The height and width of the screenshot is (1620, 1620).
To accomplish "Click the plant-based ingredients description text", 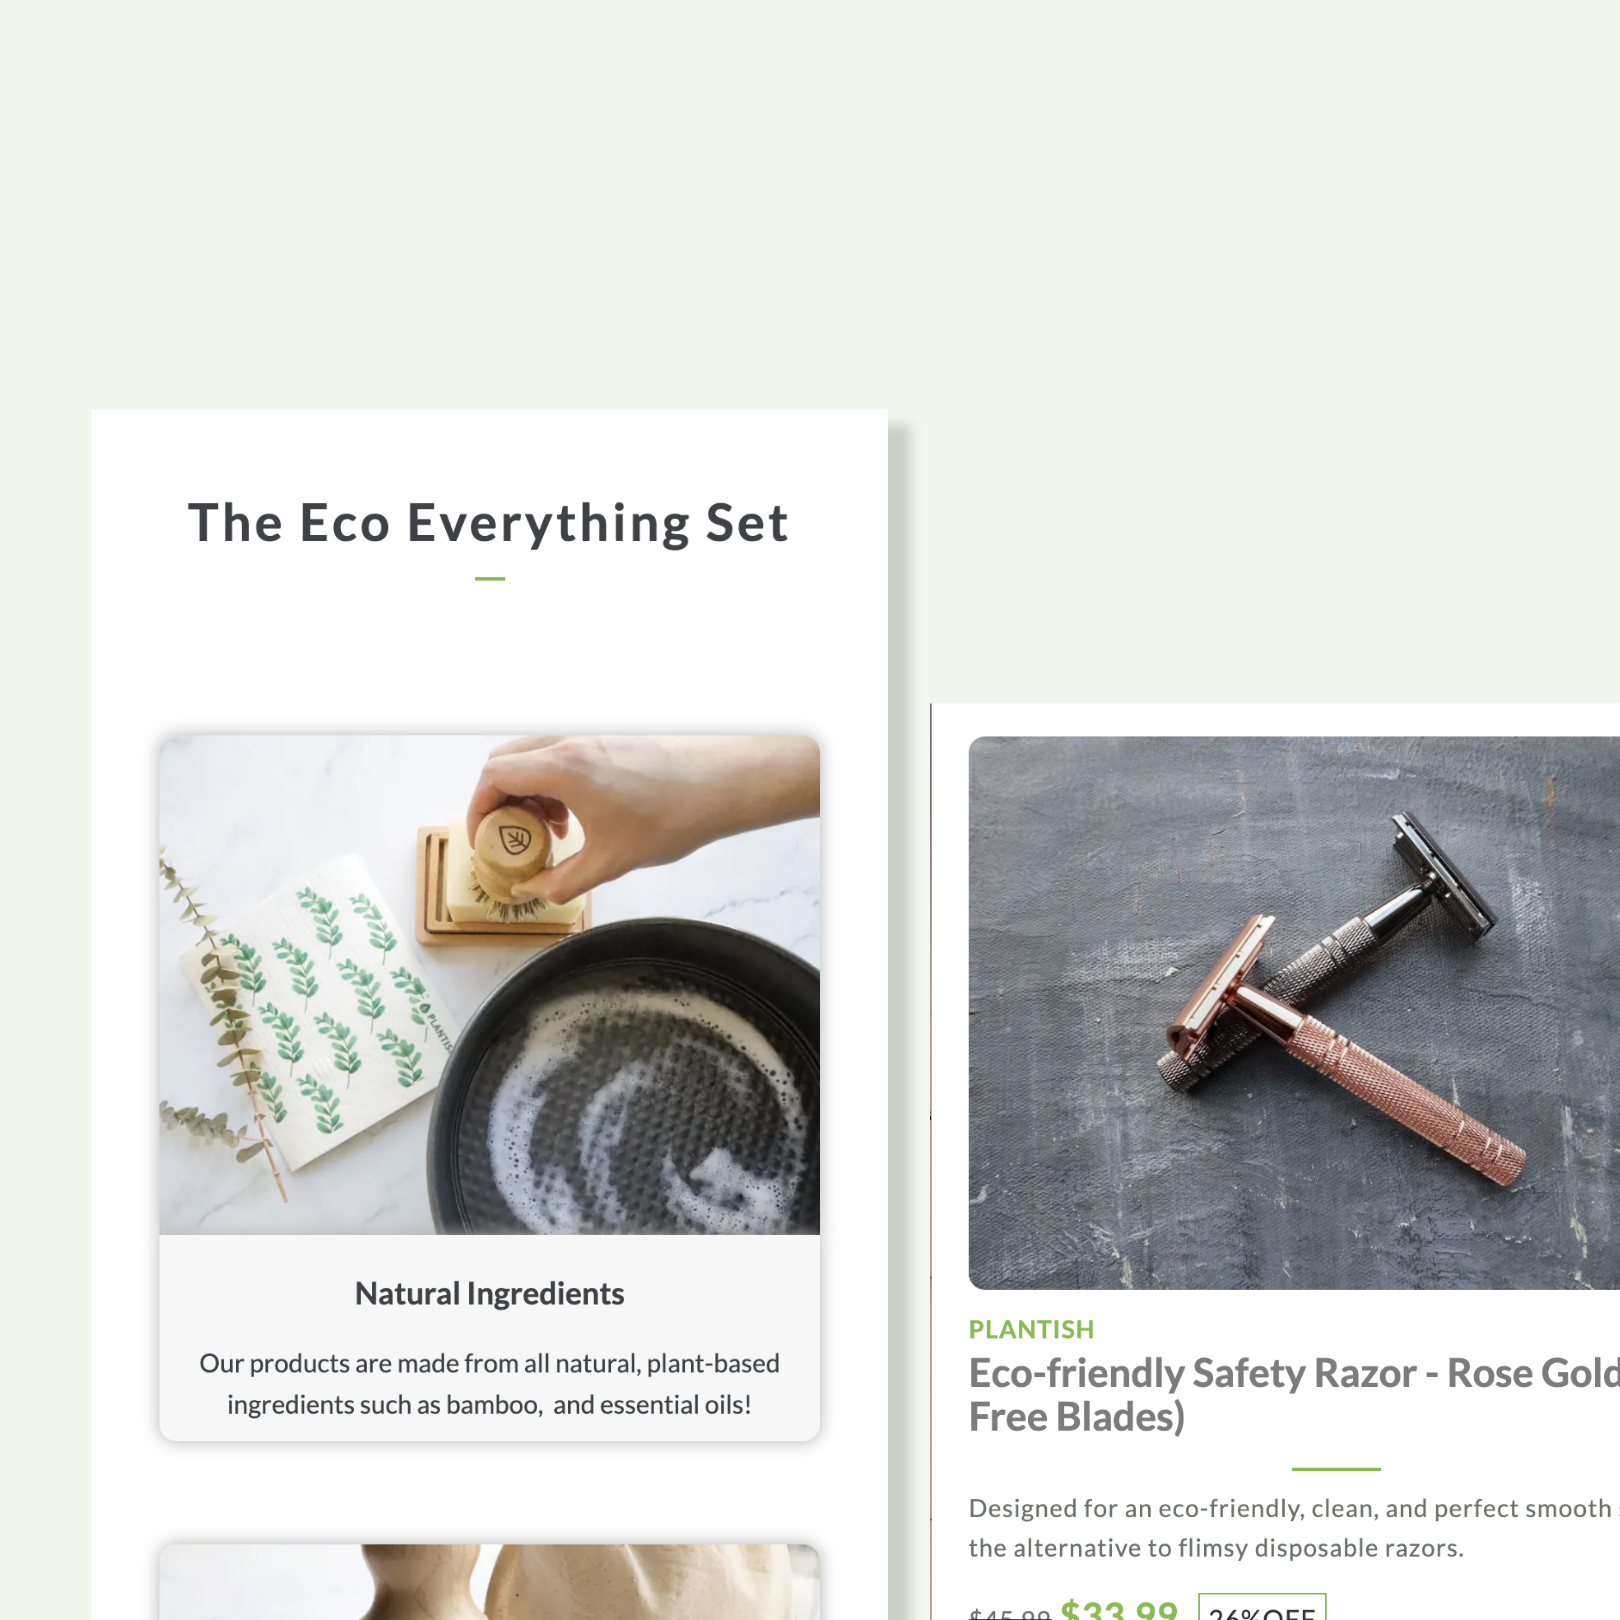I will click(x=489, y=1384).
